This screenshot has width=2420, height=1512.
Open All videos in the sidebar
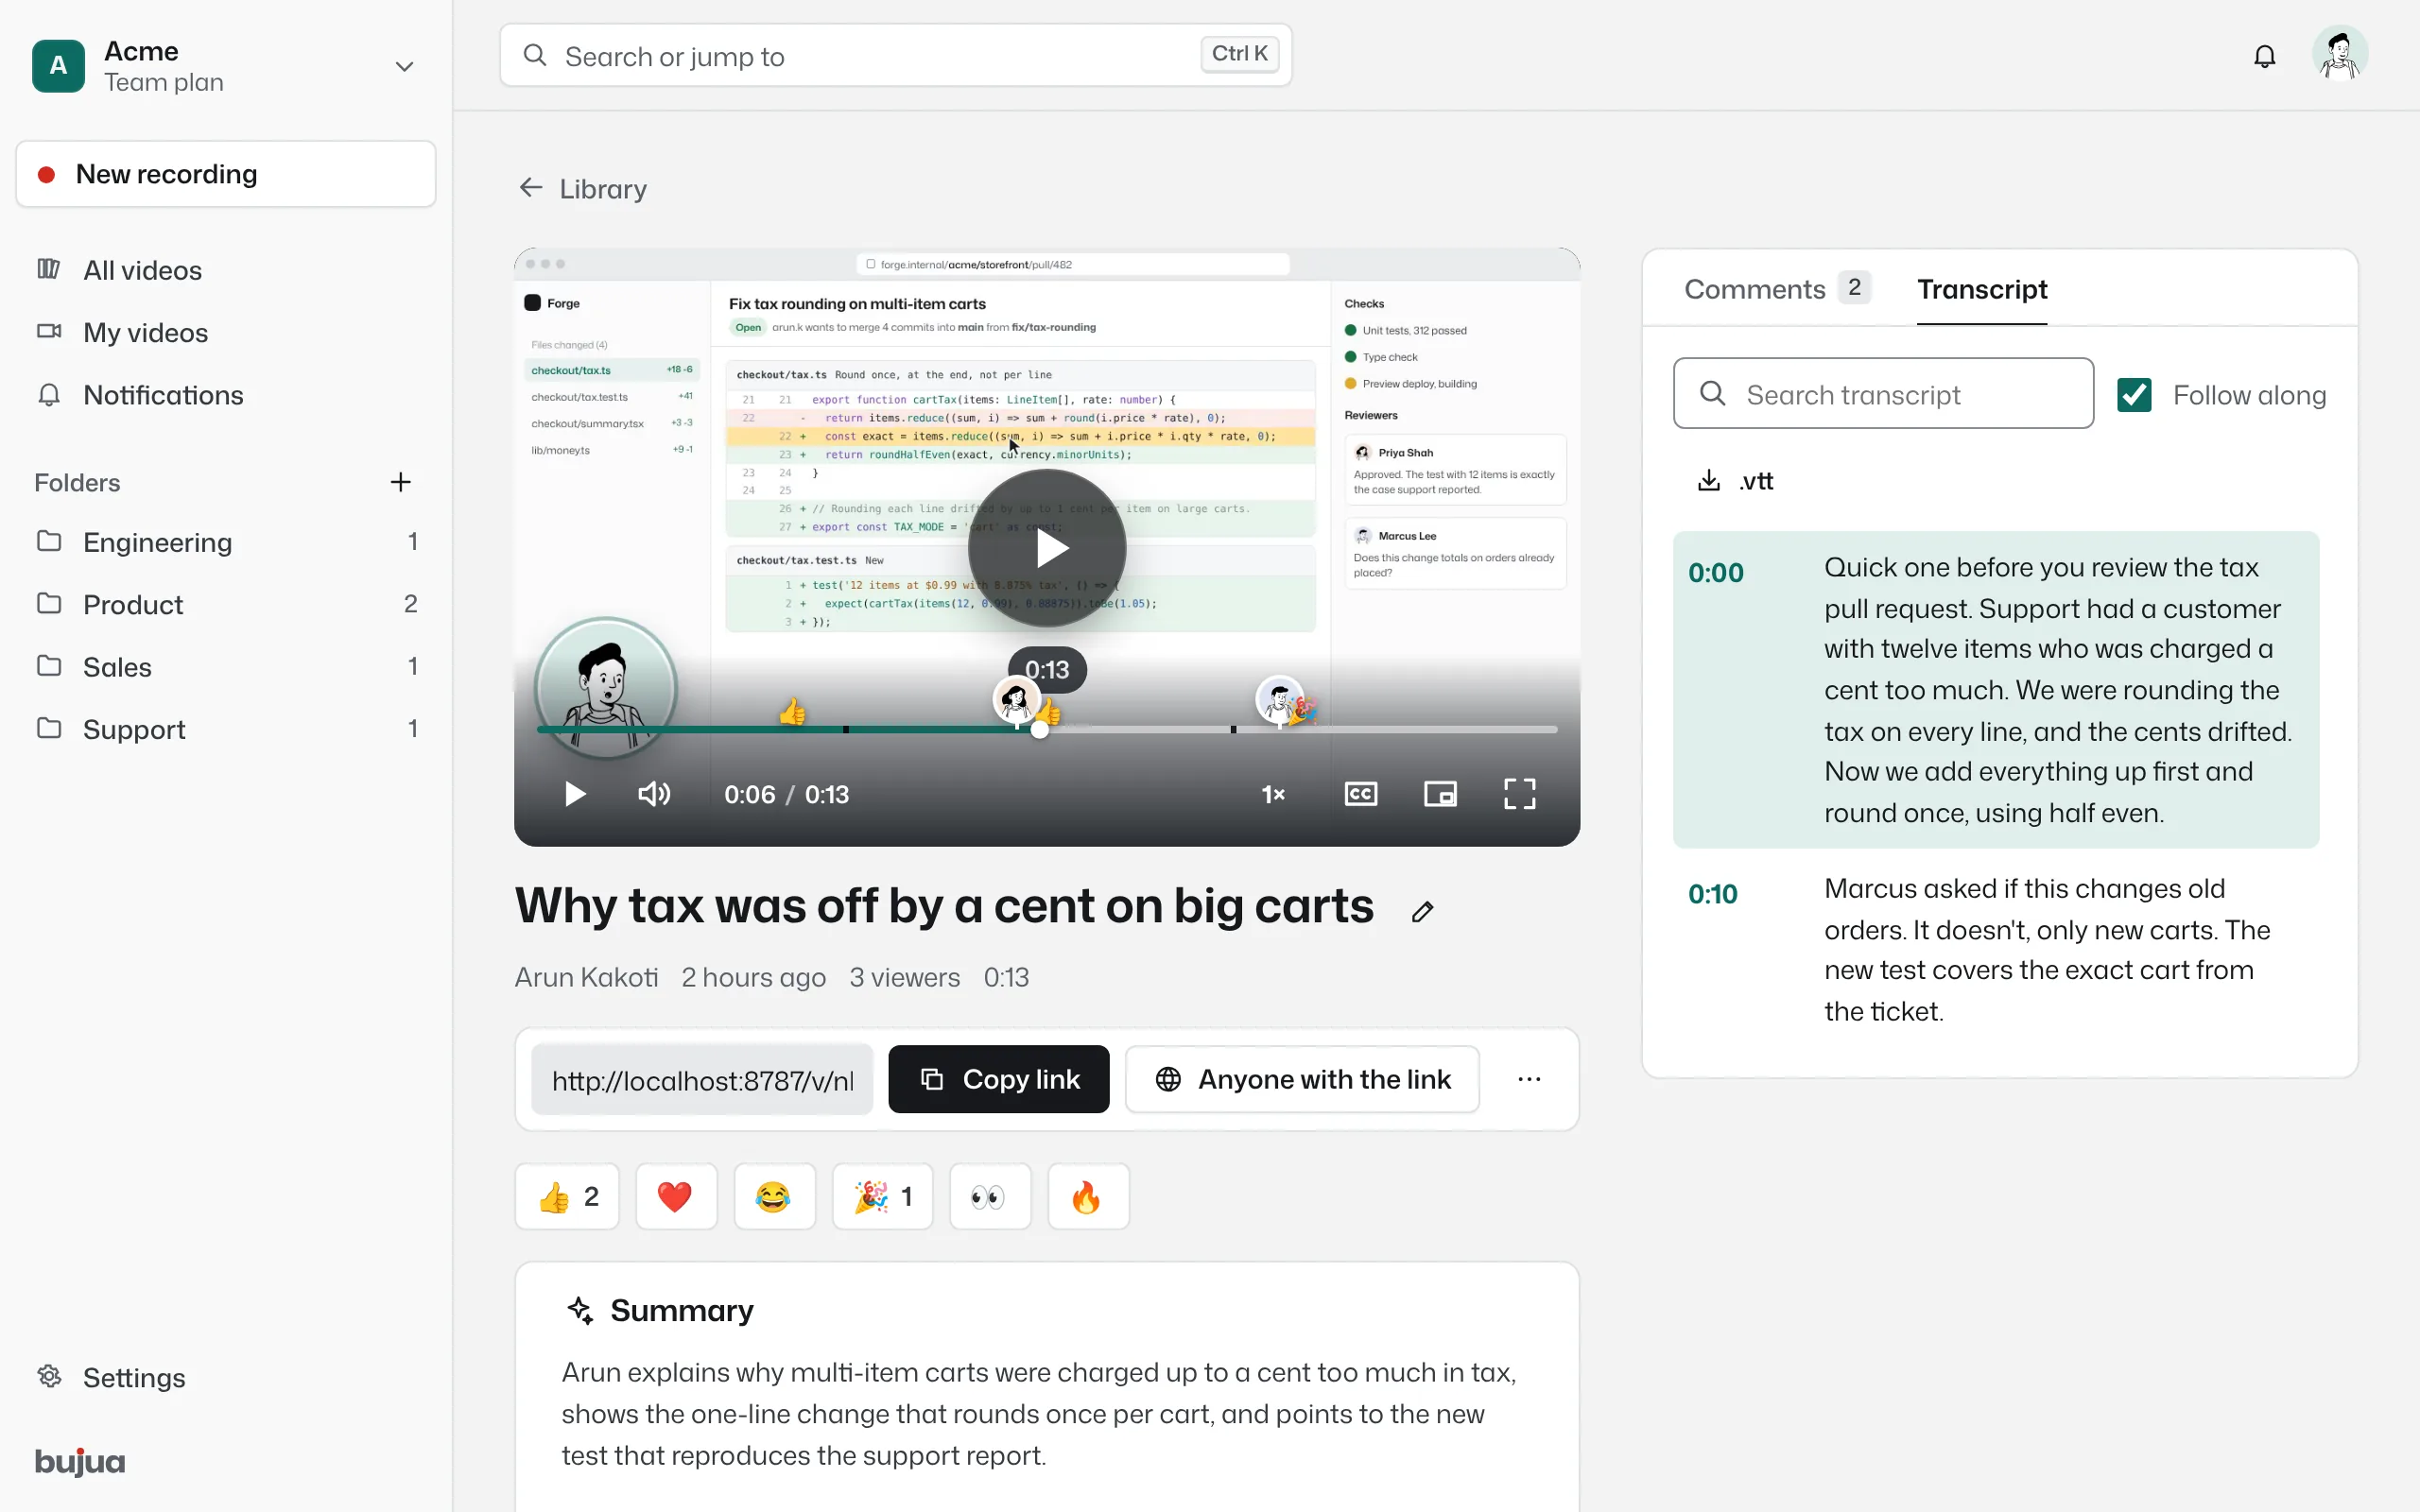(226, 270)
